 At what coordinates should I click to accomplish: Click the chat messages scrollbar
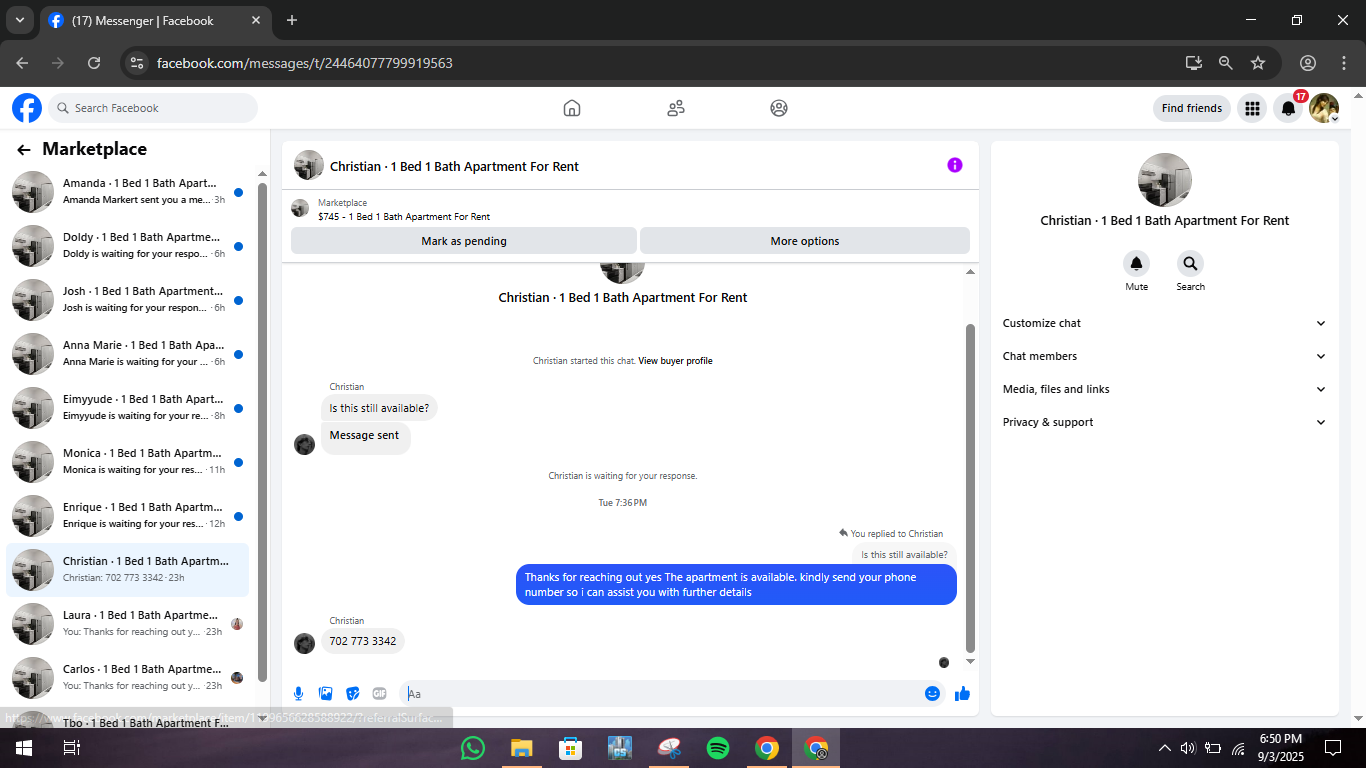point(970,487)
